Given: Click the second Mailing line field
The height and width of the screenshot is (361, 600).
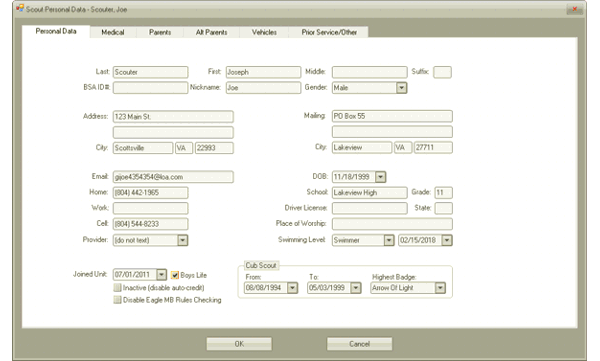Looking at the screenshot, I should click(392, 132).
